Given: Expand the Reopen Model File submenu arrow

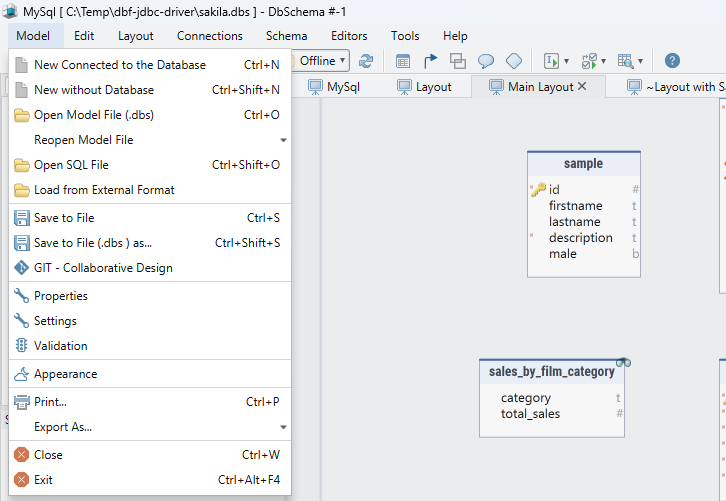Looking at the screenshot, I should click(283, 140).
